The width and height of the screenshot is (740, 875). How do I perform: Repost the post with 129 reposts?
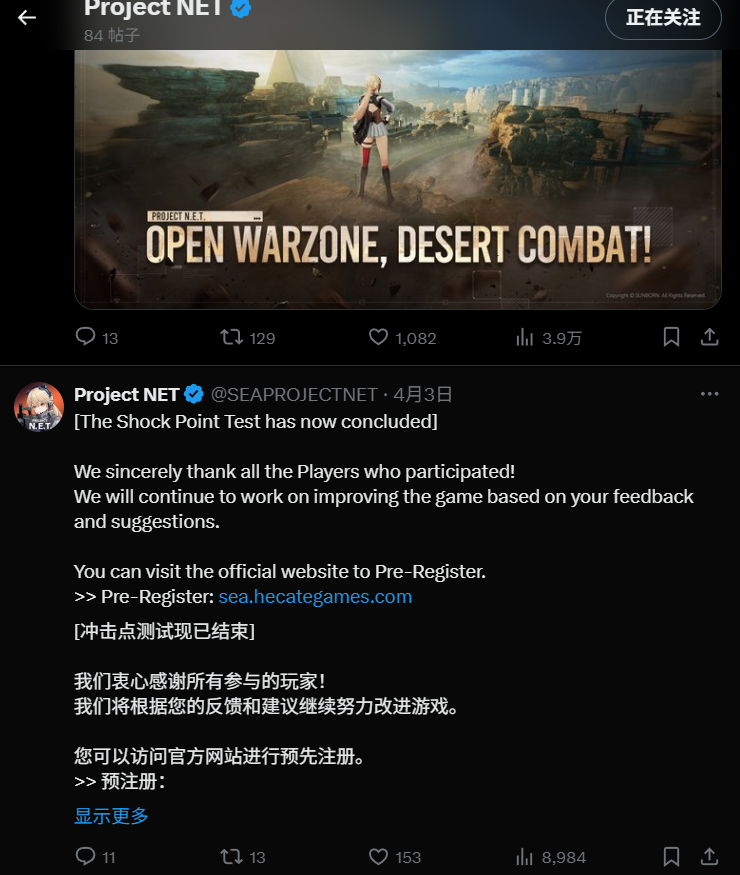pyautogui.click(x=247, y=338)
